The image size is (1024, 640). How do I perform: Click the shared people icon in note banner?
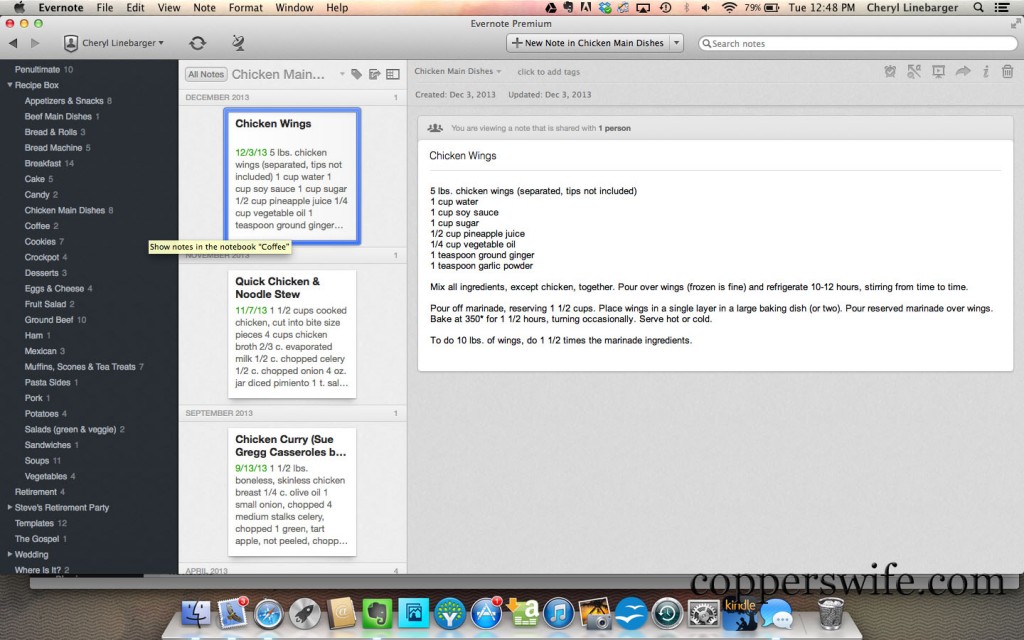[435, 128]
